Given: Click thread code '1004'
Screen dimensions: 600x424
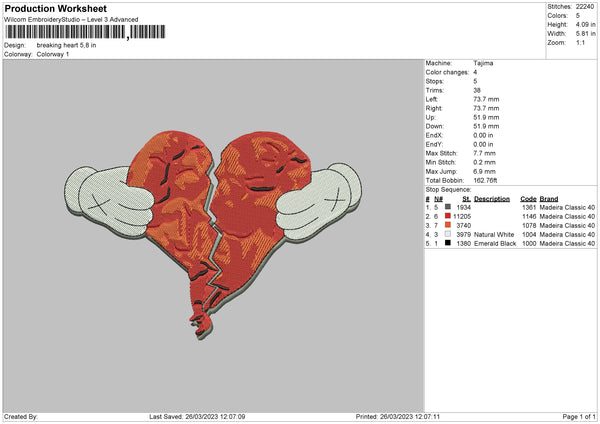Looking at the screenshot, I should pos(529,234).
